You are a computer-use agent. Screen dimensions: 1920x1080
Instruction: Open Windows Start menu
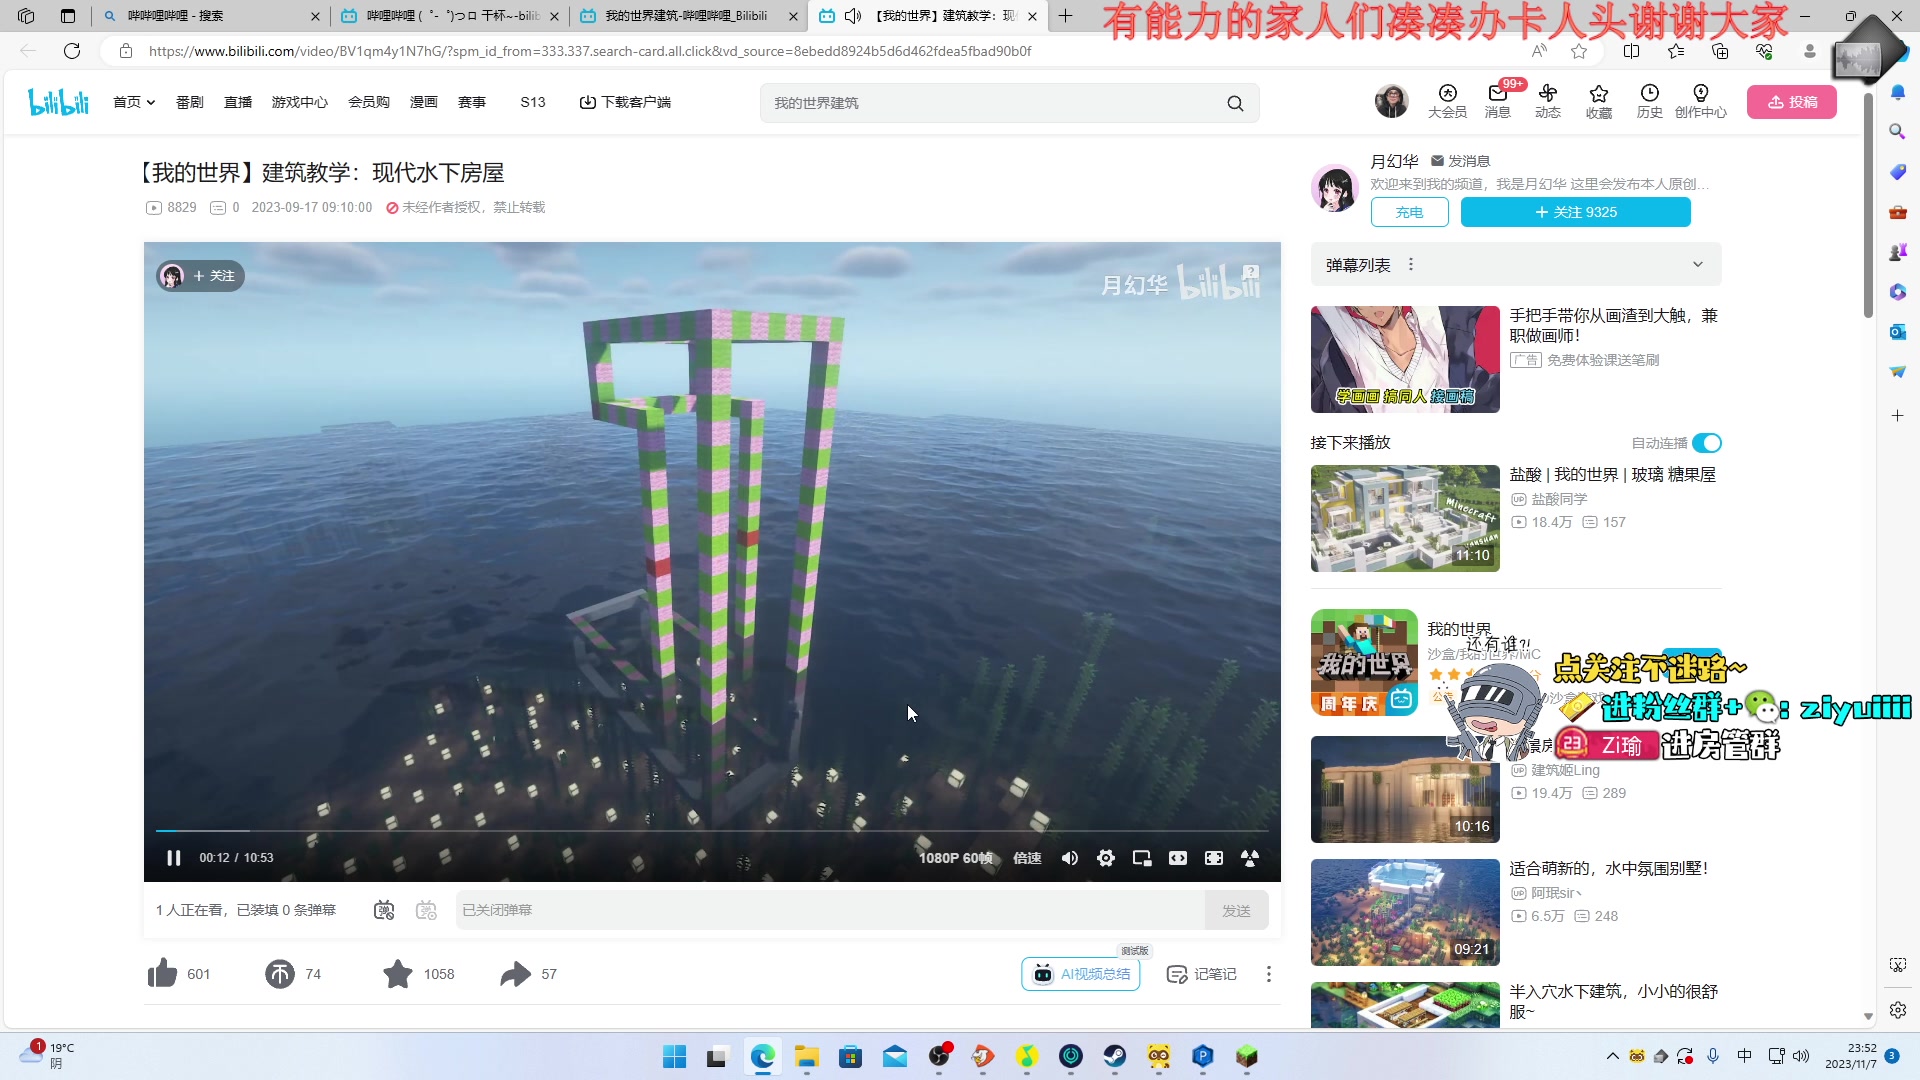pyautogui.click(x=675, y=1057)
